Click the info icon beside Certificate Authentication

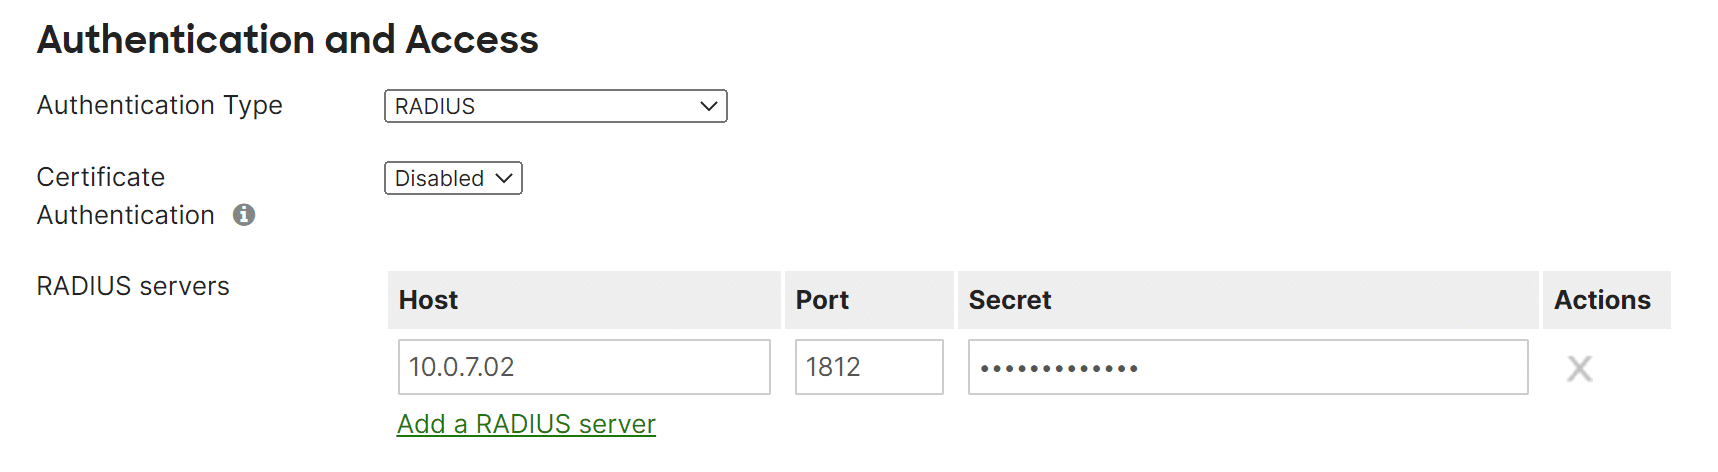(x=244, y=215)
